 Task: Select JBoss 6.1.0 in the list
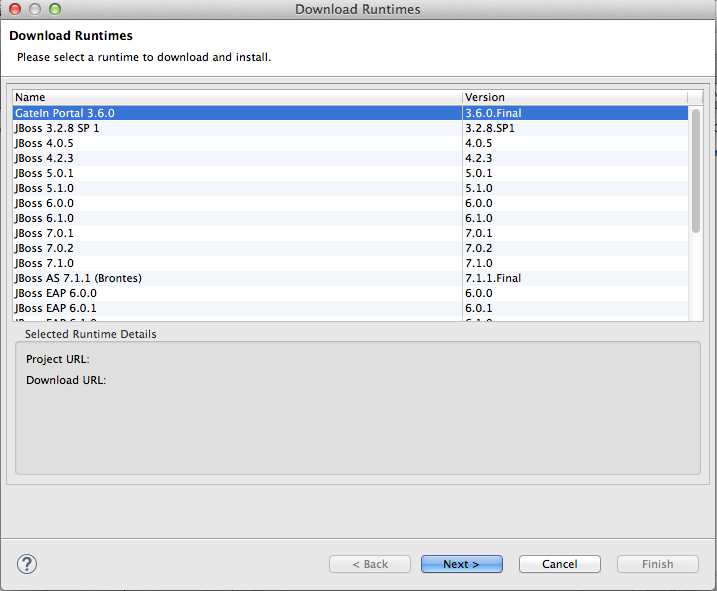point(350,218)
